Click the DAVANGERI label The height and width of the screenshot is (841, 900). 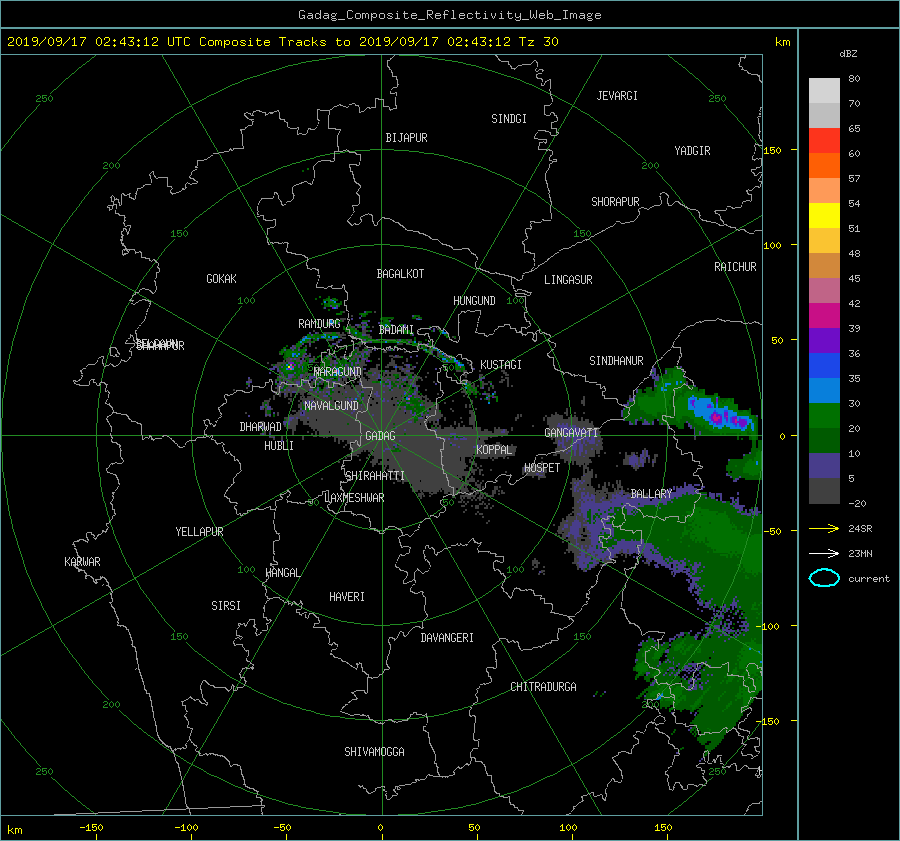coord(447,638)
